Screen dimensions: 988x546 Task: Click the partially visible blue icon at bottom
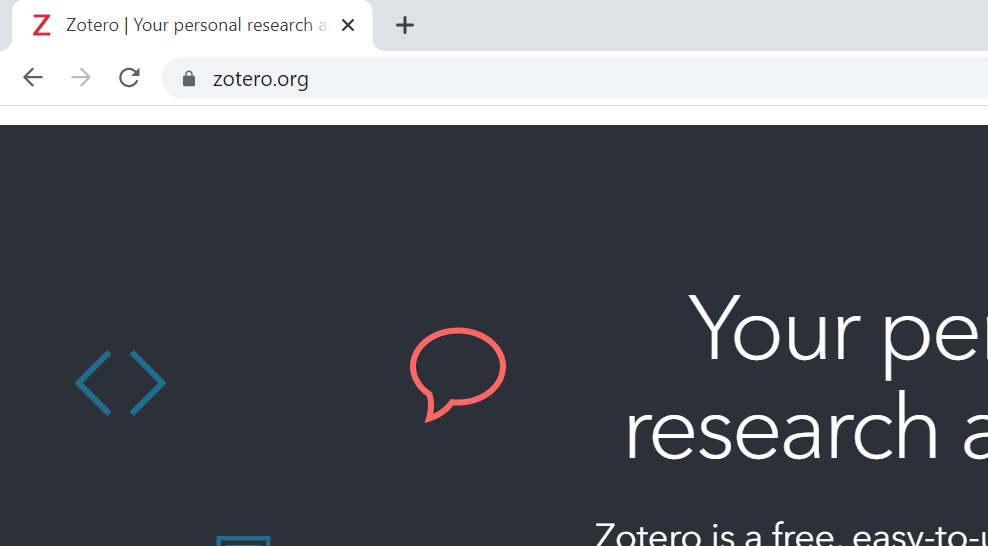click(243, 541)
